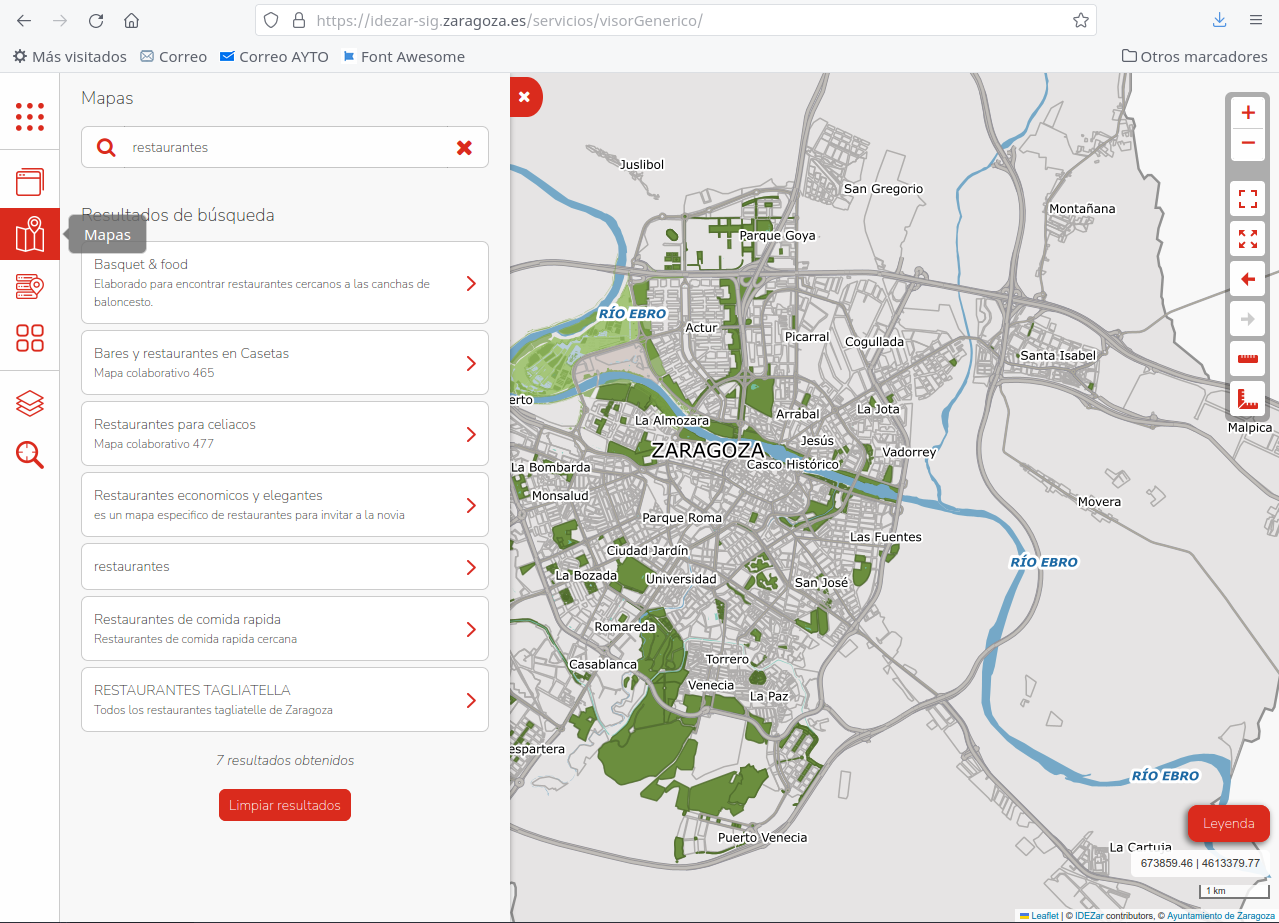
Task: Open the Leyenda button on the map
Action: pos(1227,823)
